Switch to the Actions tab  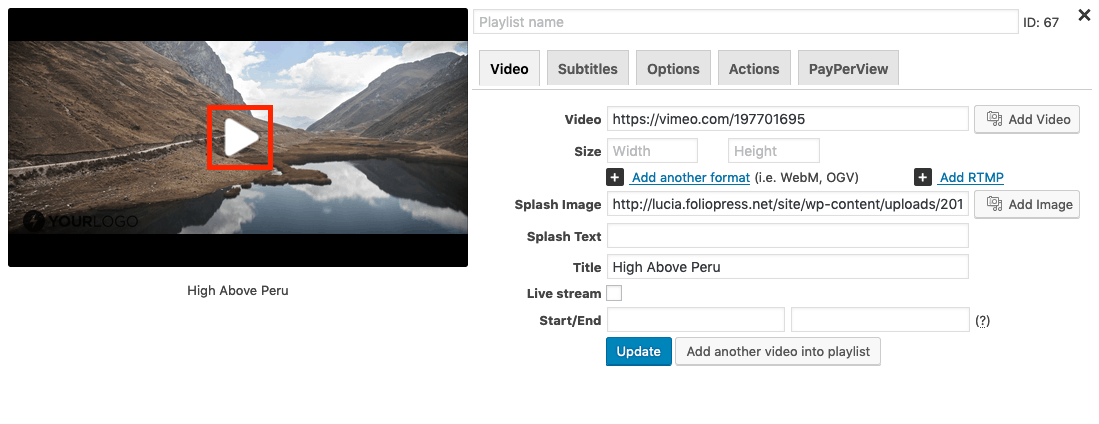[754, 69]
